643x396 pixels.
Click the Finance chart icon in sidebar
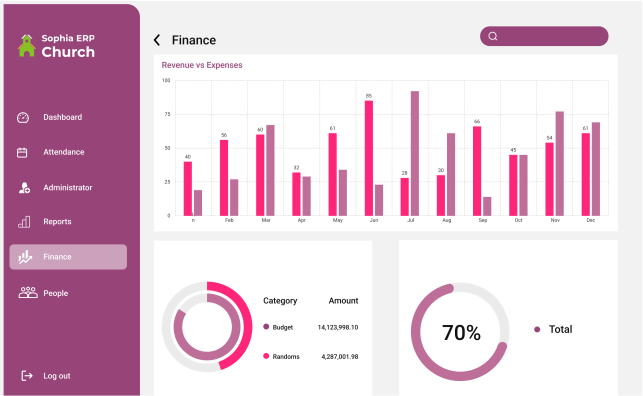point(25,257)
